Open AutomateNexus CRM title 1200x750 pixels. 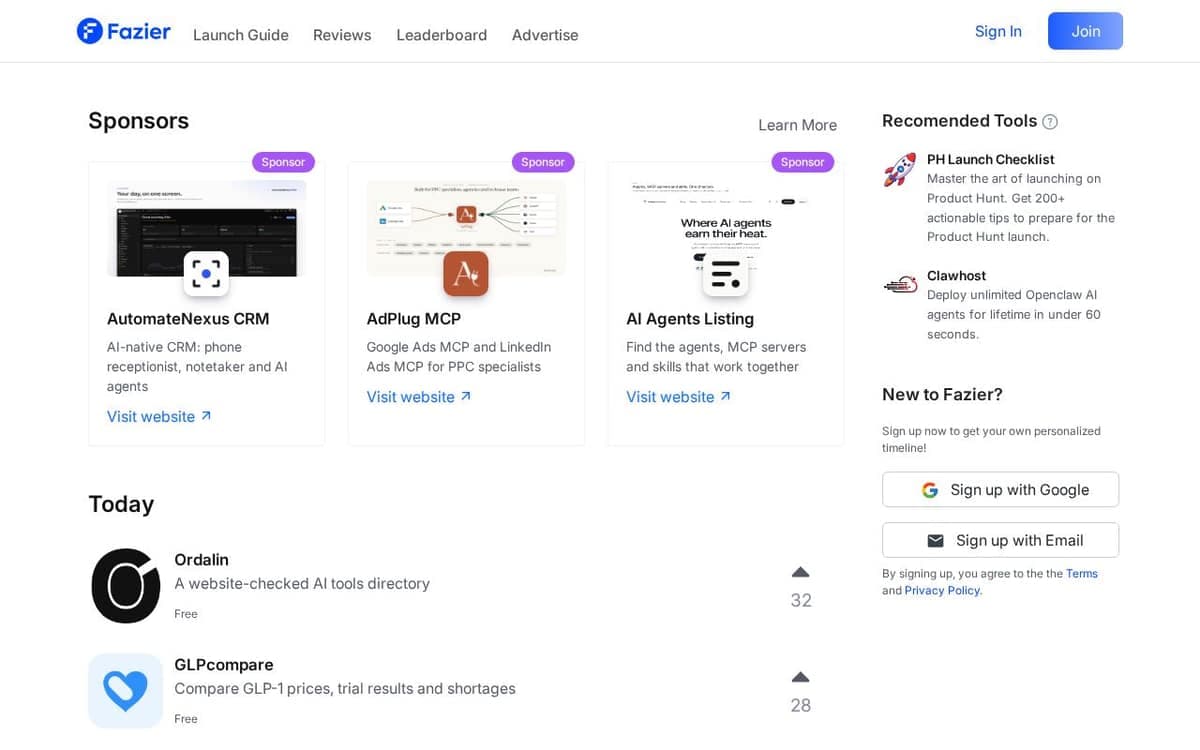coord(188,319)
